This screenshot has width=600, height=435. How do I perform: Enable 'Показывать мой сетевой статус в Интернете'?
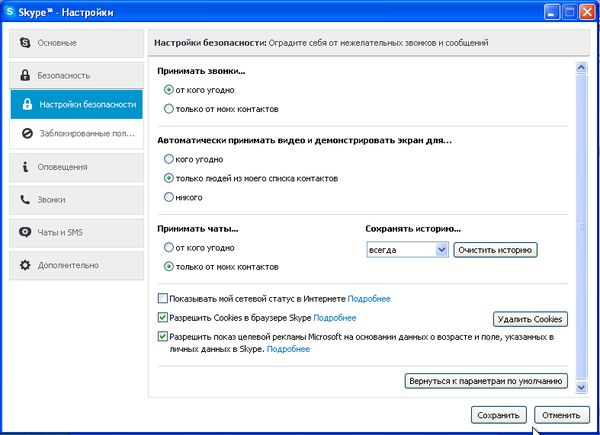pyautogui.click(x=163, y=298)
